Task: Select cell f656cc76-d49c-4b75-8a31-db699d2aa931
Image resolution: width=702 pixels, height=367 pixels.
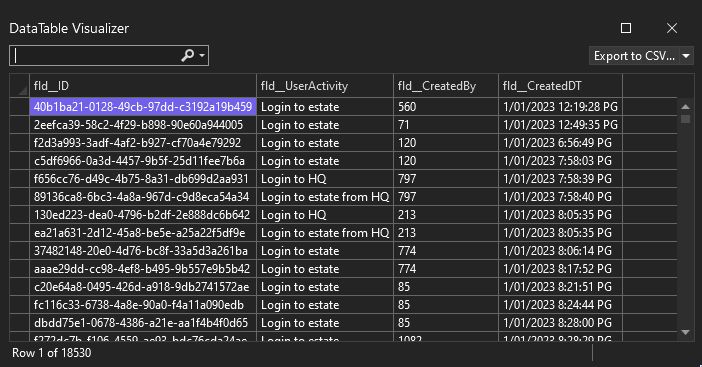Action: pos(143,179)
